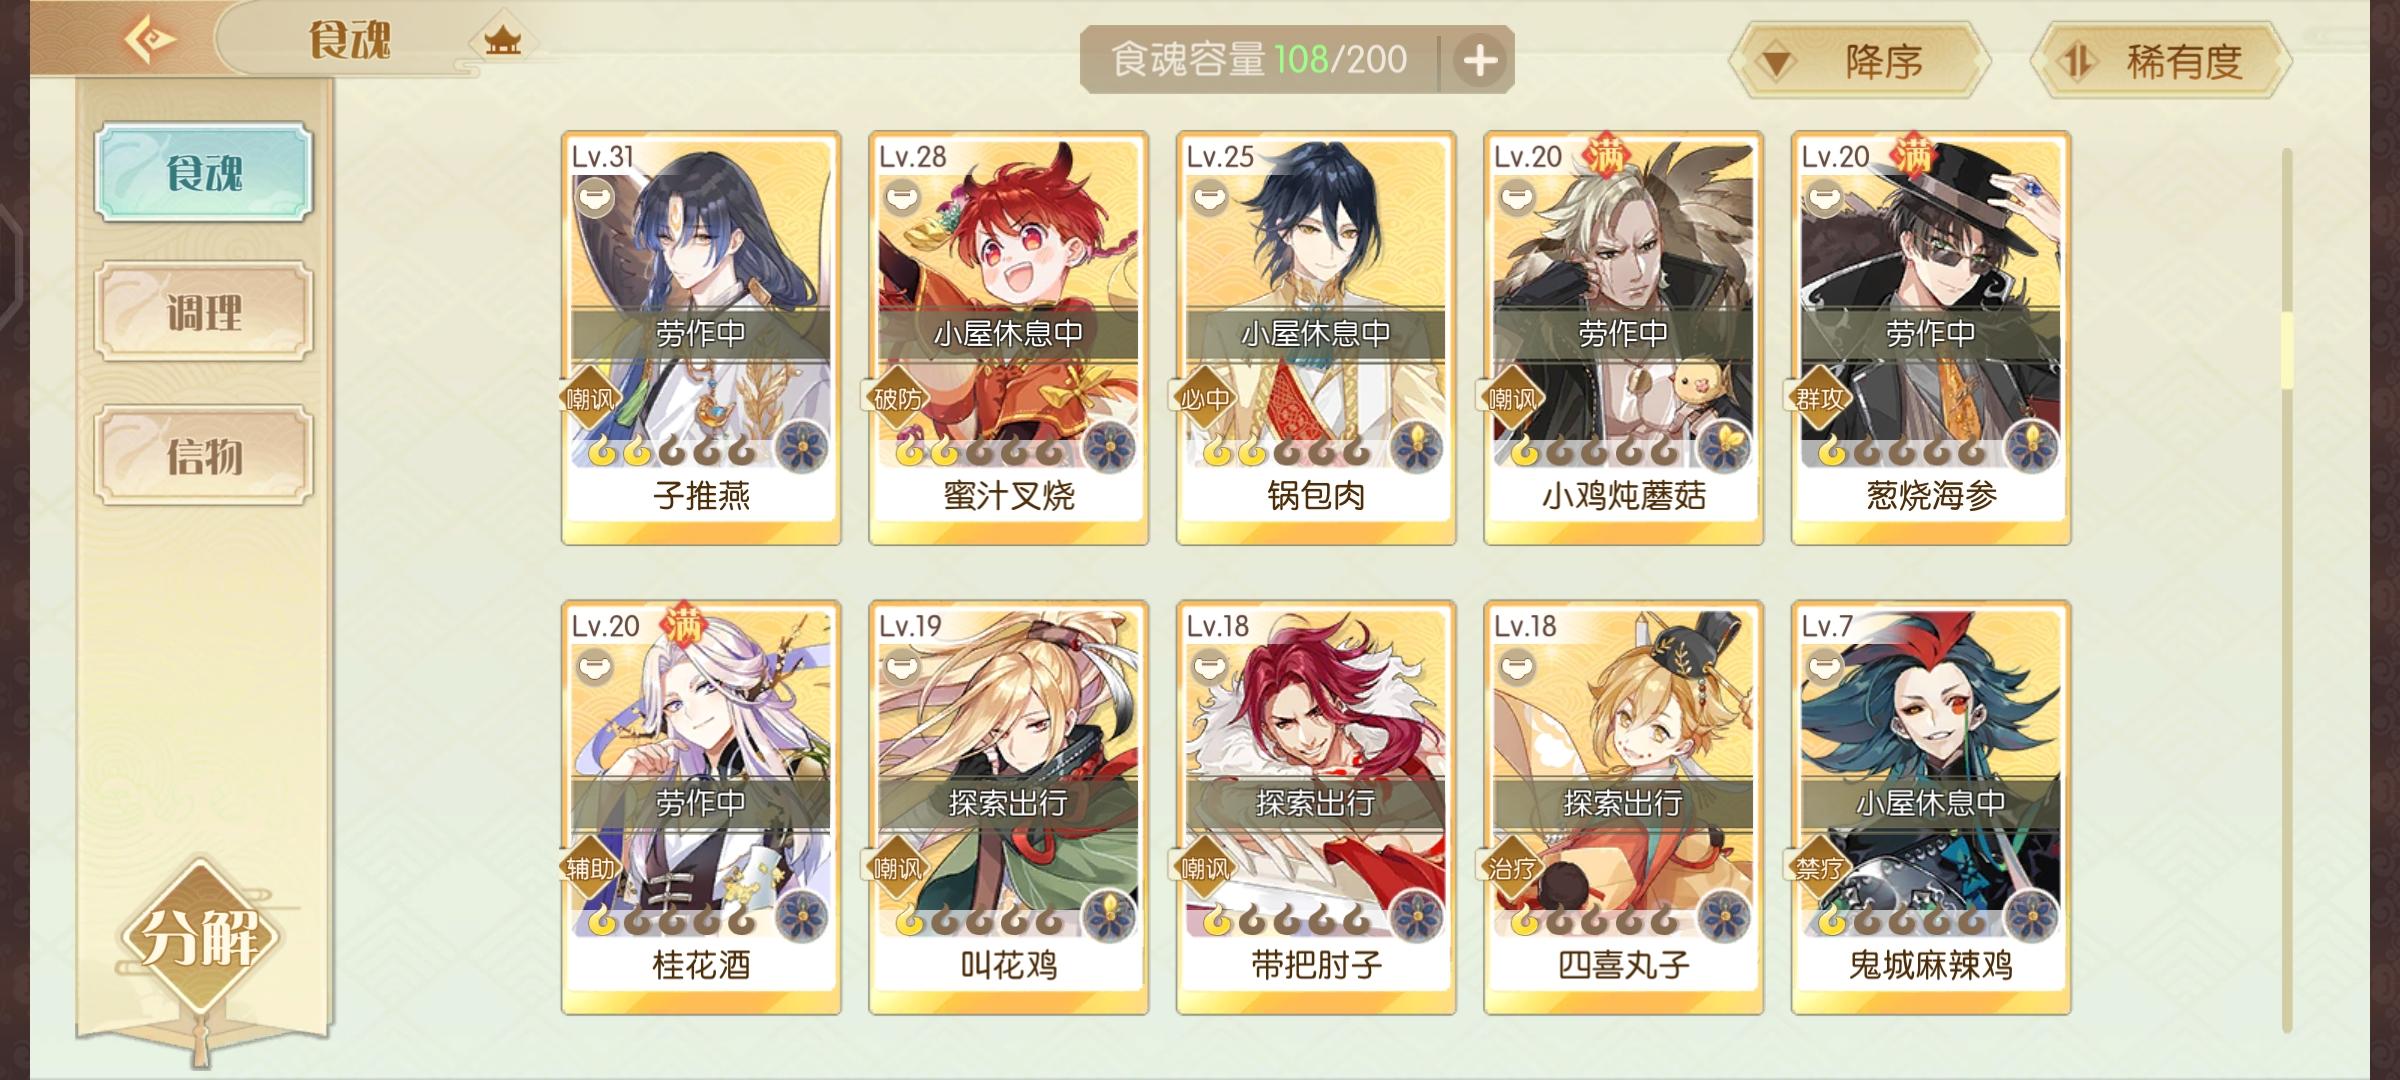Toggle the 降序 sort order
Image resolution: width=2400 pixels, height=1080 pixels.
click(x=1861, y=62)
